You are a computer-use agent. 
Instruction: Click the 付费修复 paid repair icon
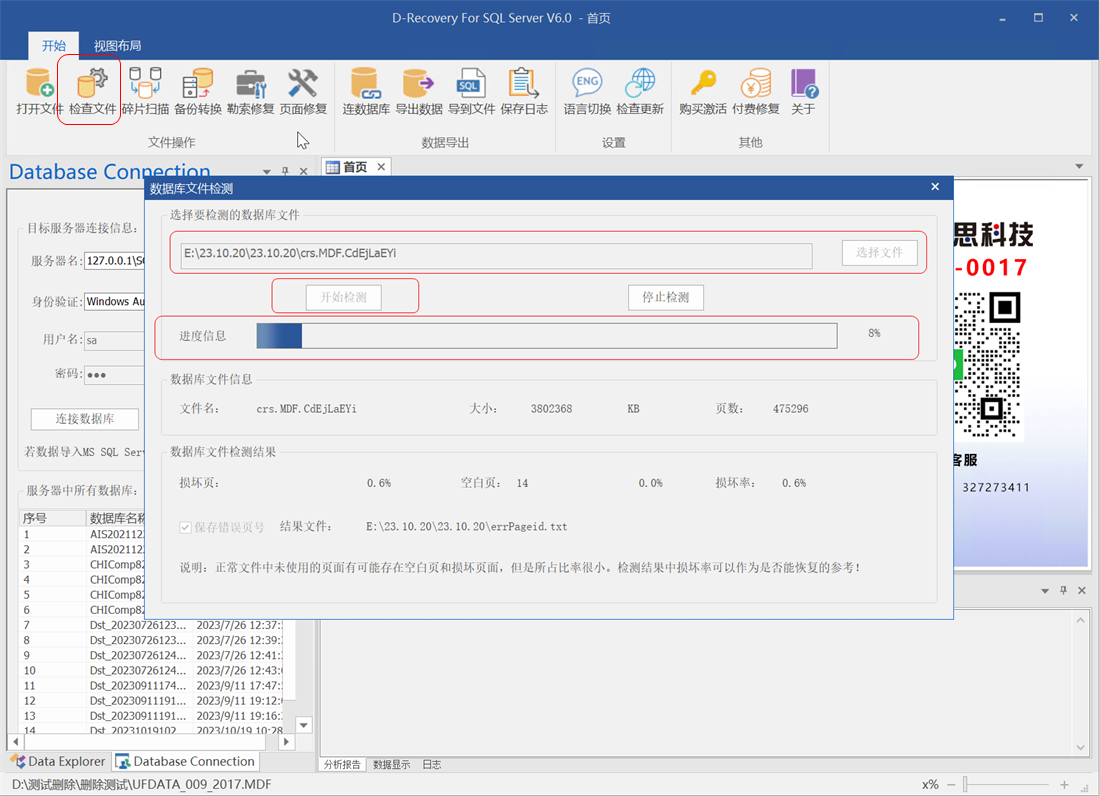coord(756,91)
